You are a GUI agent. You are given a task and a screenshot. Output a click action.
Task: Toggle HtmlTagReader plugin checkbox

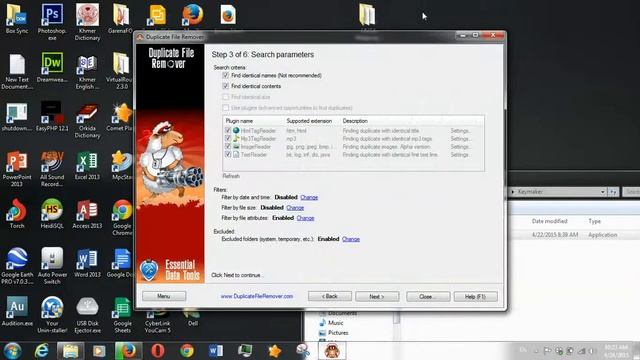(x=228, y=131)
